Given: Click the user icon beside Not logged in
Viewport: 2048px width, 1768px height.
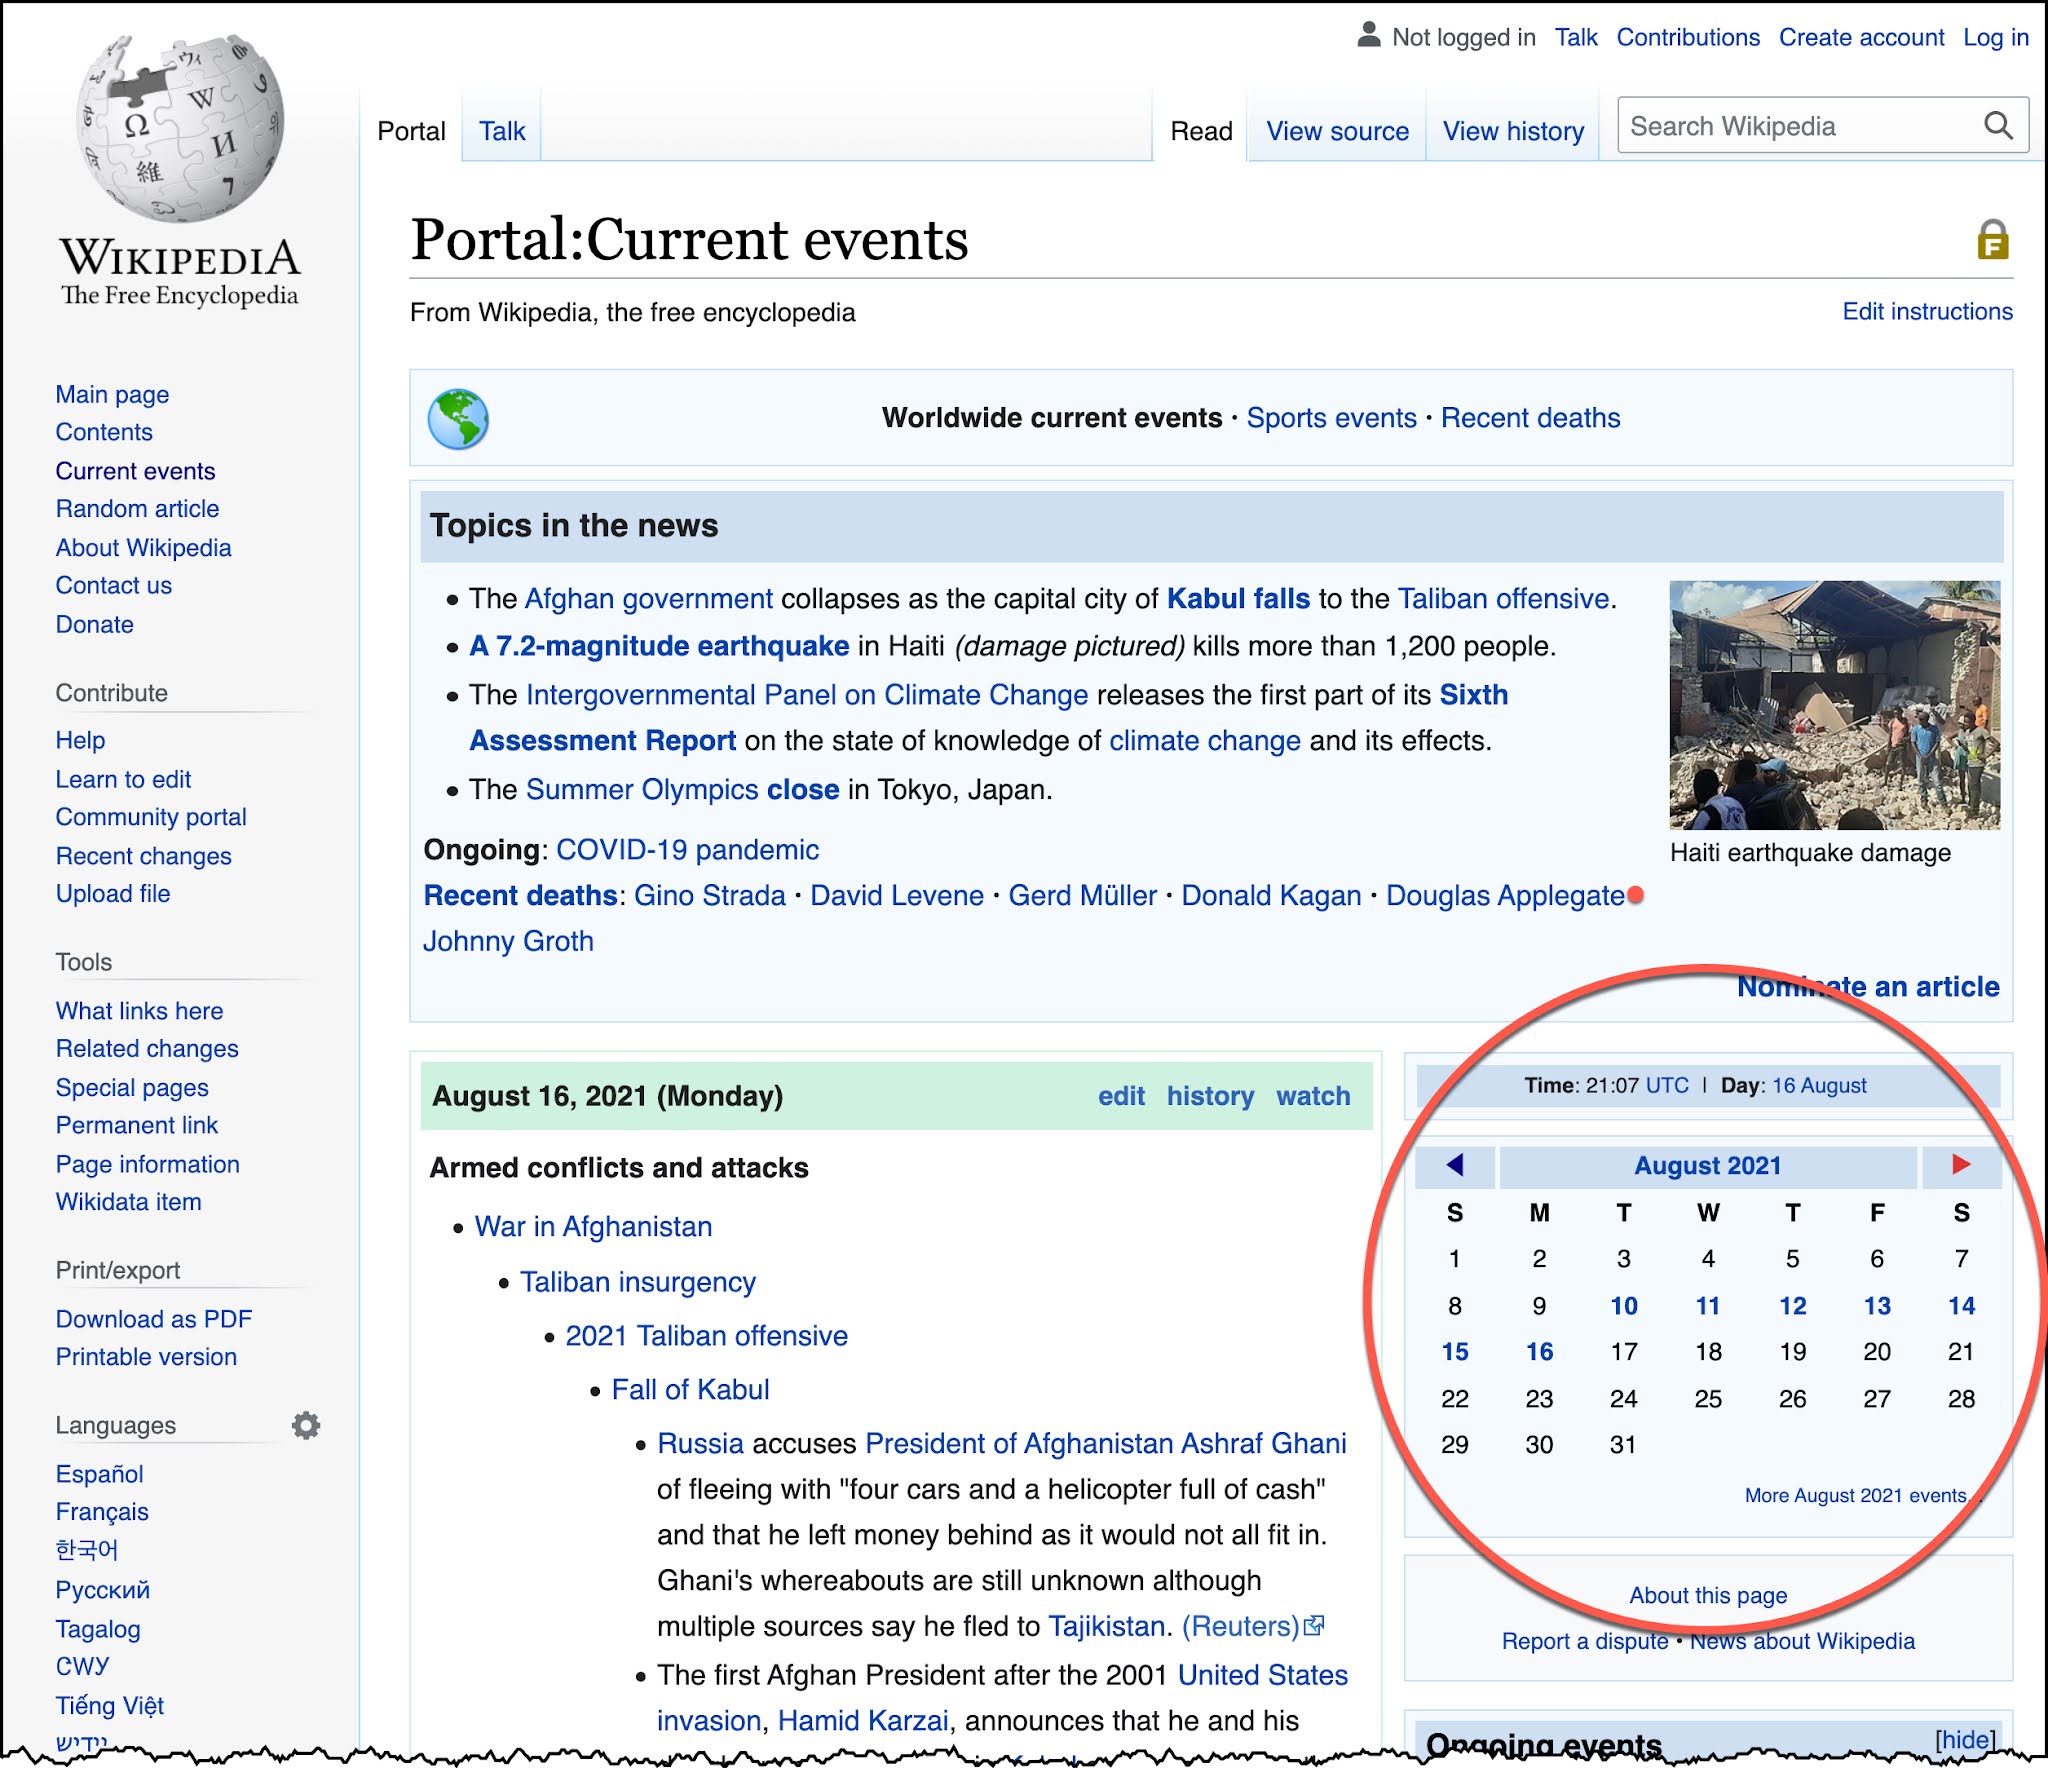Looking at the screenshot, I should pyautogui.click(x=1368, y=36).
